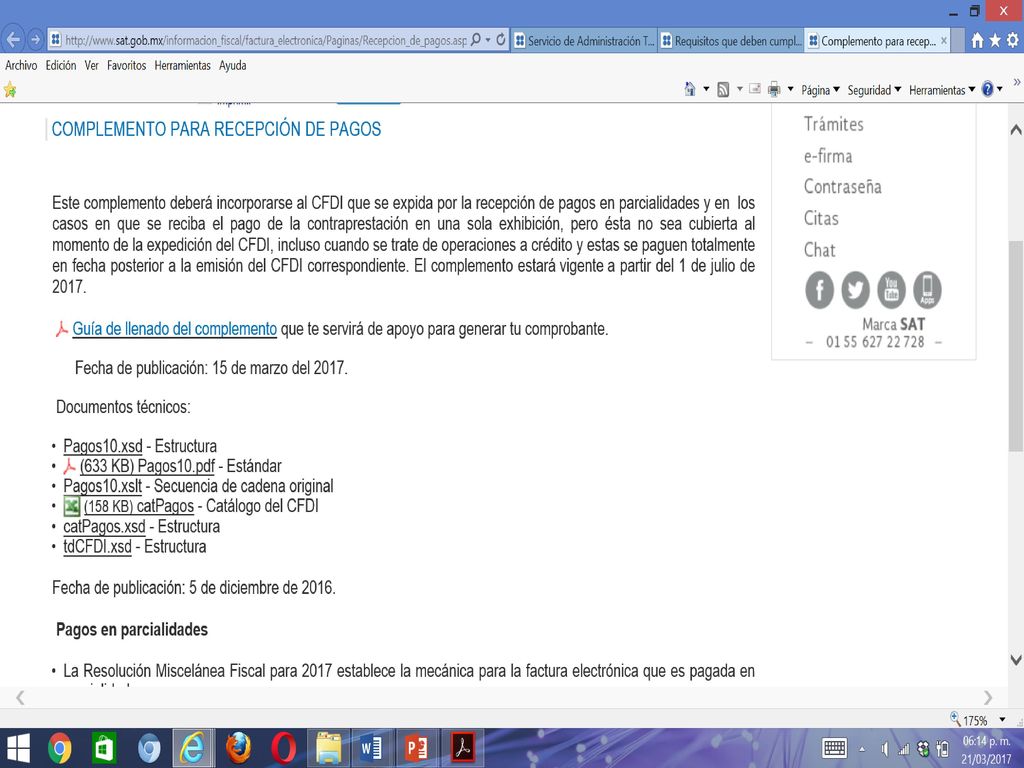Expand the RSS feeds dropdown arrow
Viewport: 1024px width, 768px height.
pos(739,89)
